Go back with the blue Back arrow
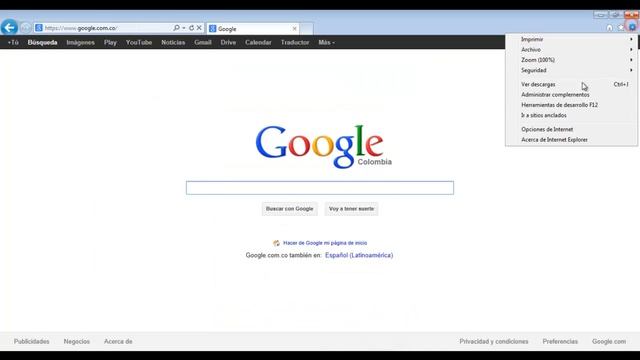640x360 pixels. 9,27
